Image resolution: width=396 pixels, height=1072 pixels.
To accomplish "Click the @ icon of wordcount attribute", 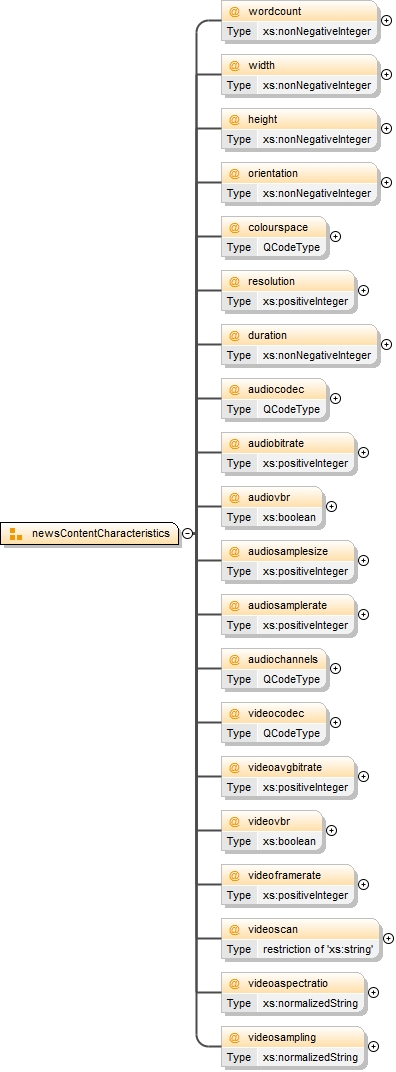I will pyautogui.click(x=235, y=12).
